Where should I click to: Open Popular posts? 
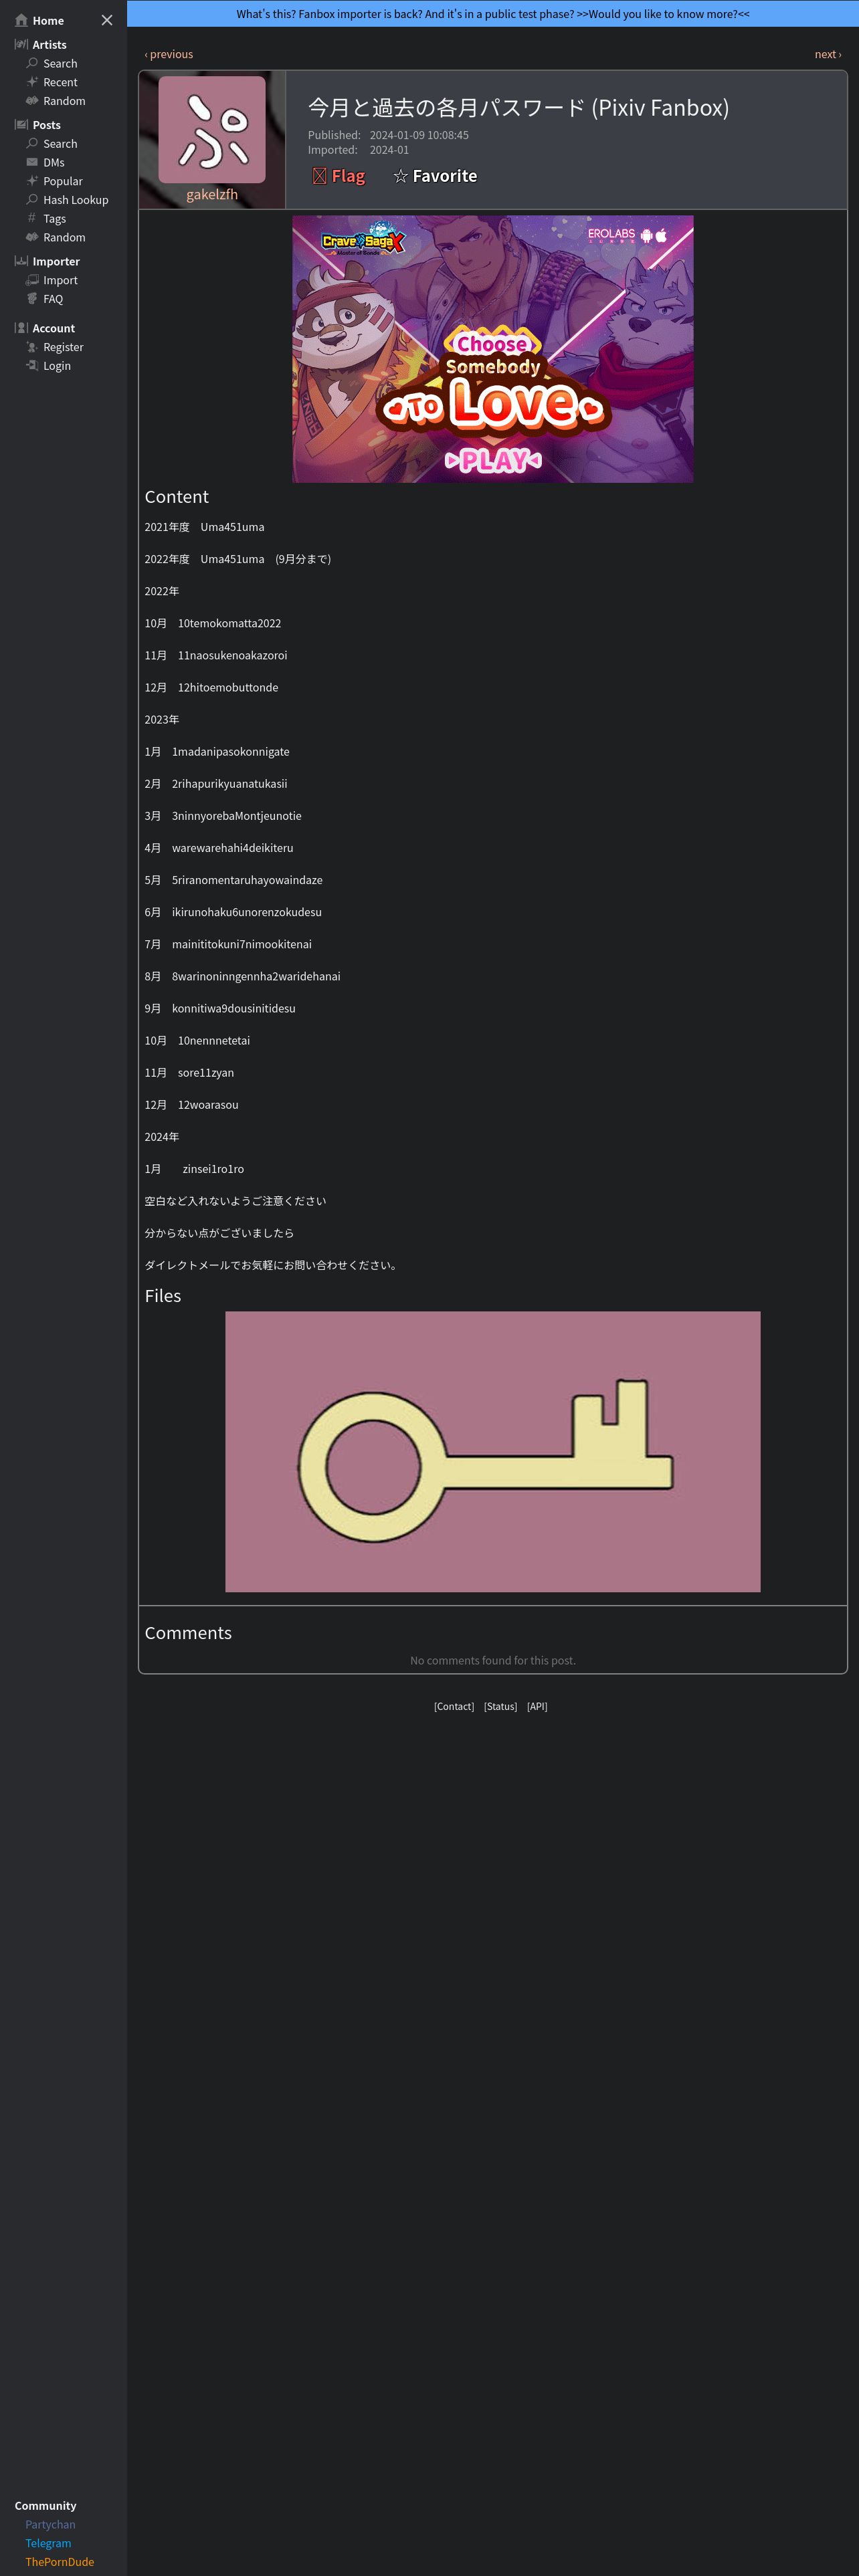pyautogui.click(x=63, y=181)
